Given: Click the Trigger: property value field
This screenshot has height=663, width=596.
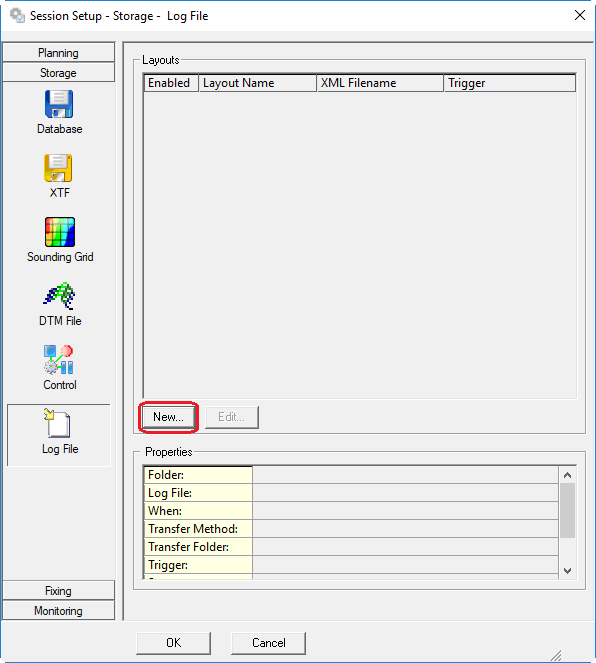Looking at the screenshot, I should pos(405,564).
